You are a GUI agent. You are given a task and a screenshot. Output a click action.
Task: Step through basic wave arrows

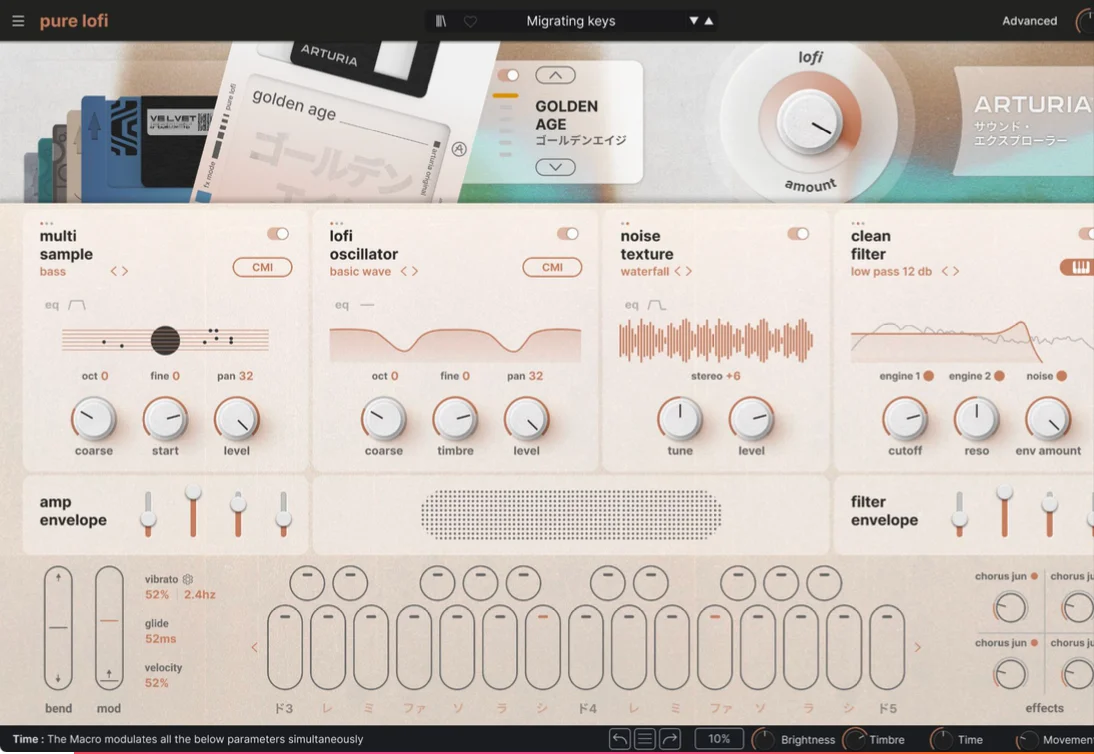tap(409, 271)
